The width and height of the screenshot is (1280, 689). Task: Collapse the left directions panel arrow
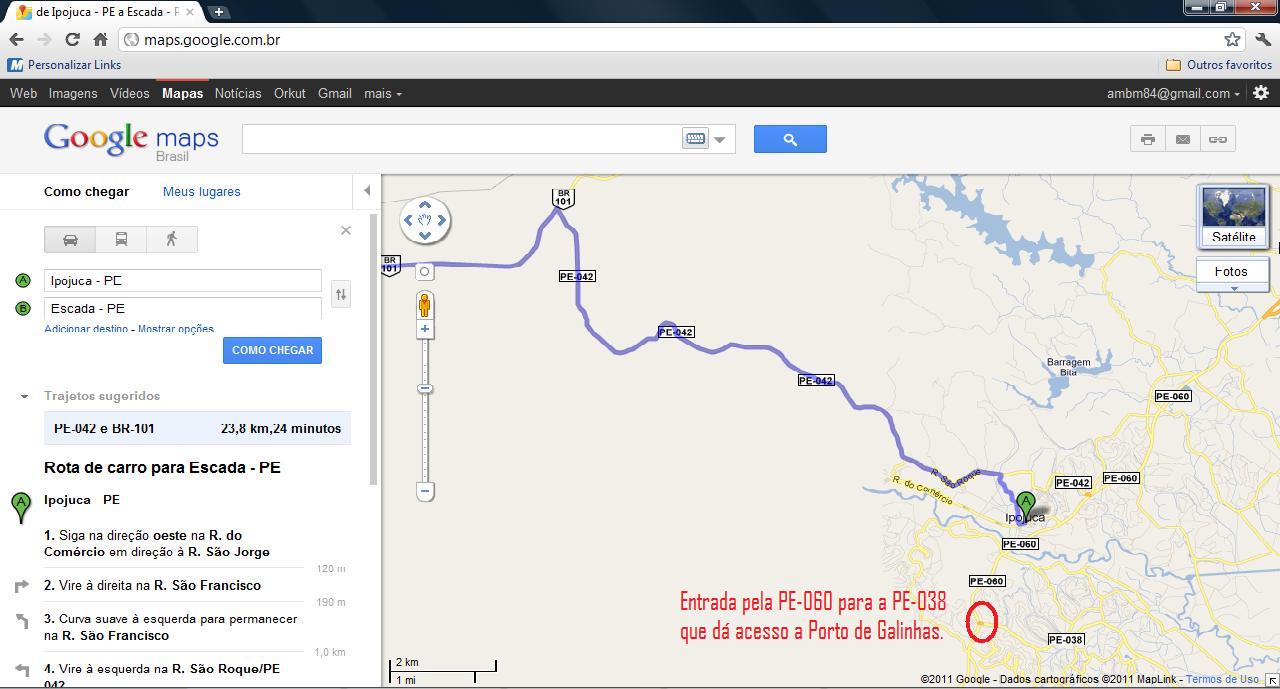(367, 190)
